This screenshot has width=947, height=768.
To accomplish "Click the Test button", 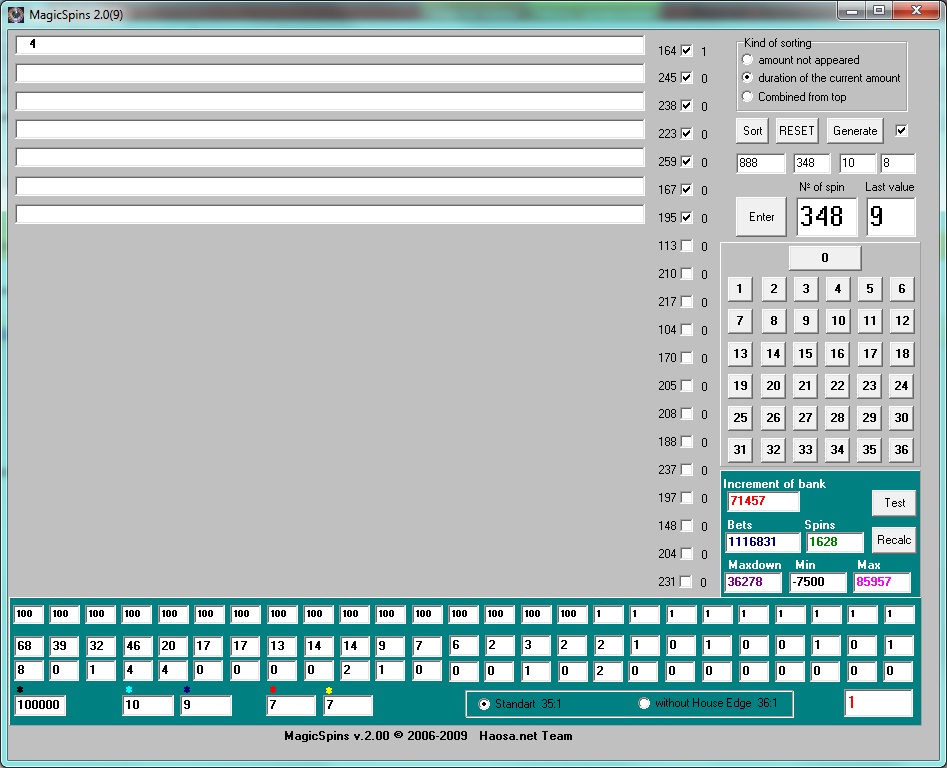I will coord(894,503).
